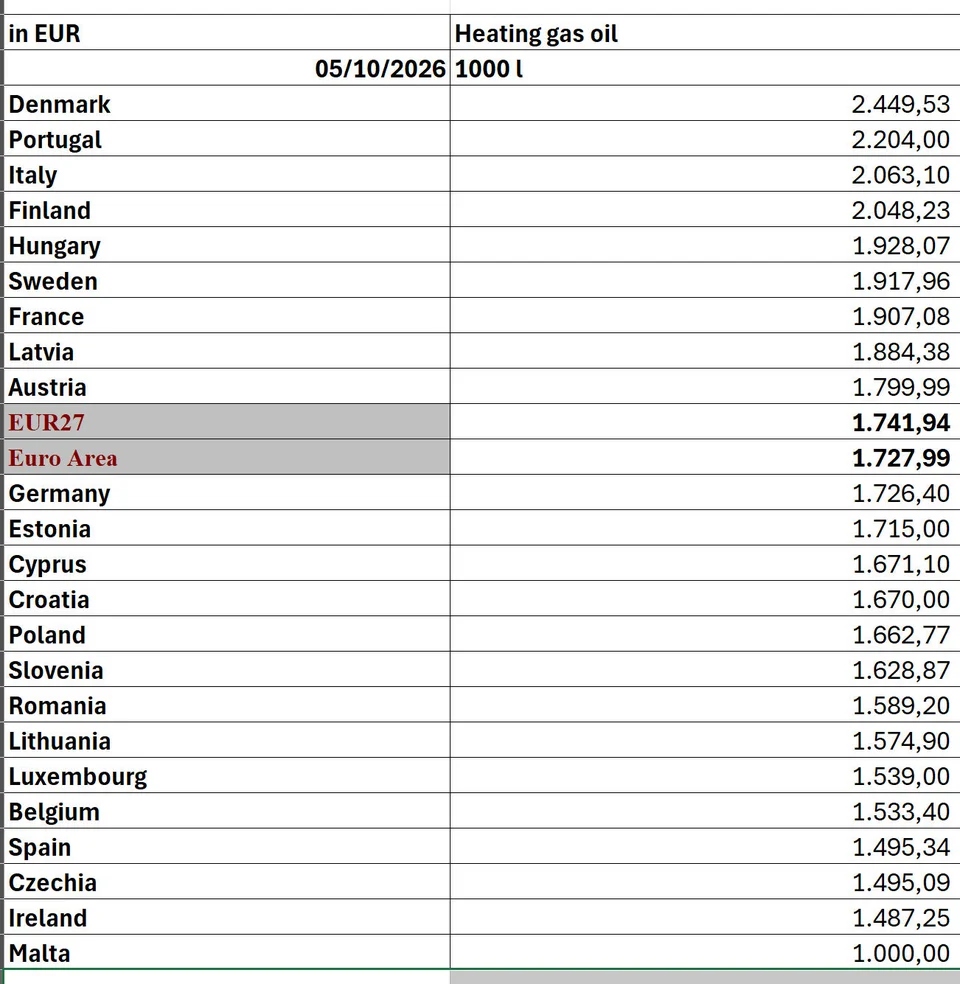Select Ireland's value 1.487,25
The width and height of the screenshot is (960, 984).
tap(705, 917)
